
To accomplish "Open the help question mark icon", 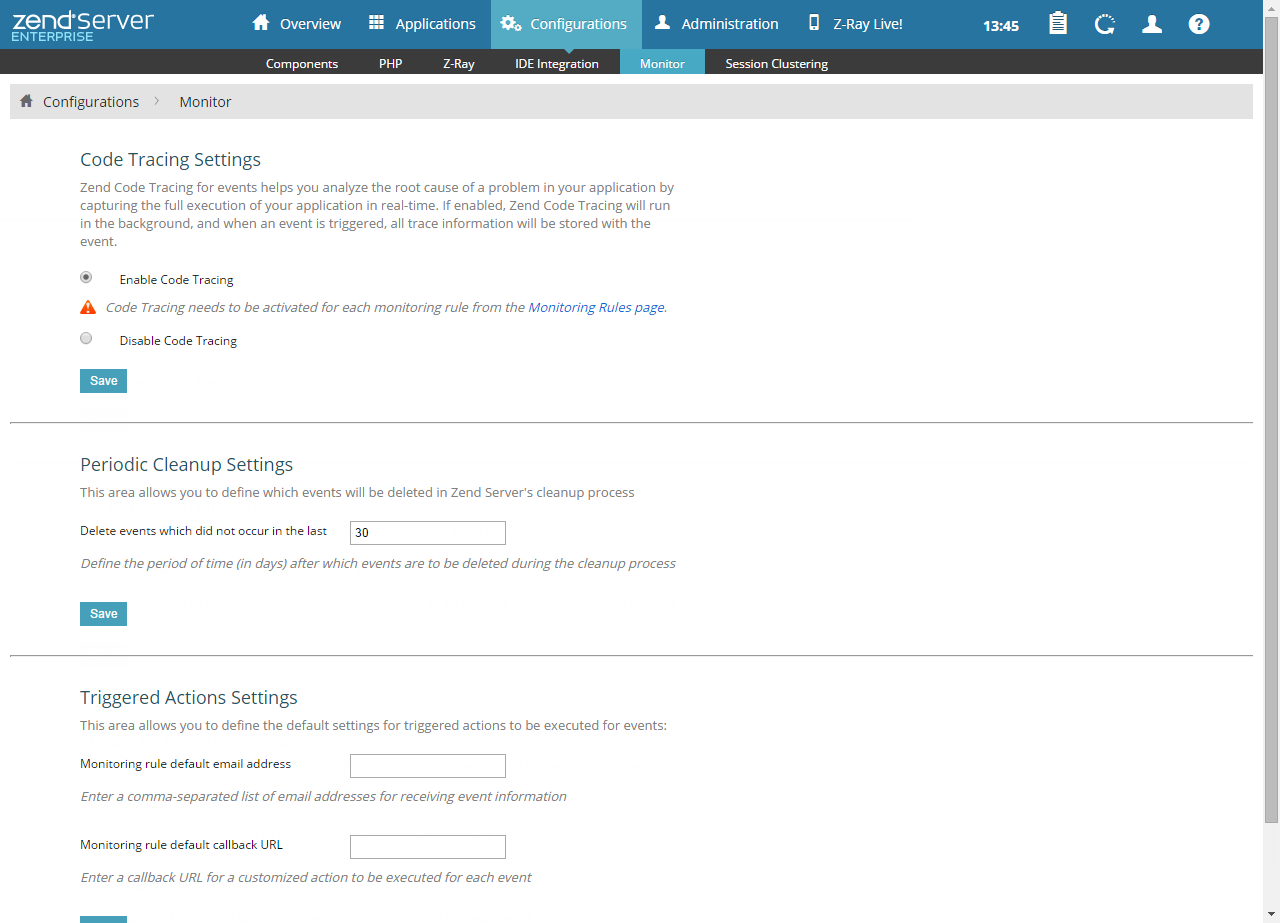I will (x=1199, y=24).
